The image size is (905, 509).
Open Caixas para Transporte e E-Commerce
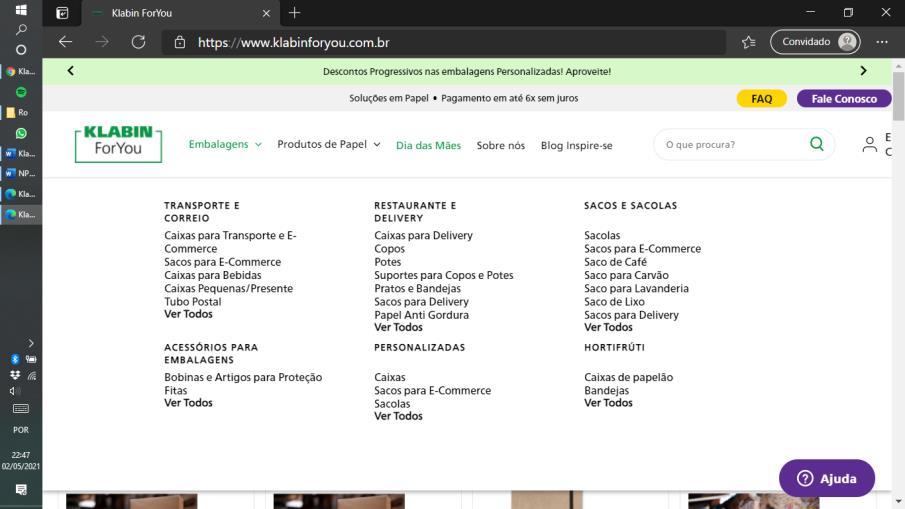230,242
